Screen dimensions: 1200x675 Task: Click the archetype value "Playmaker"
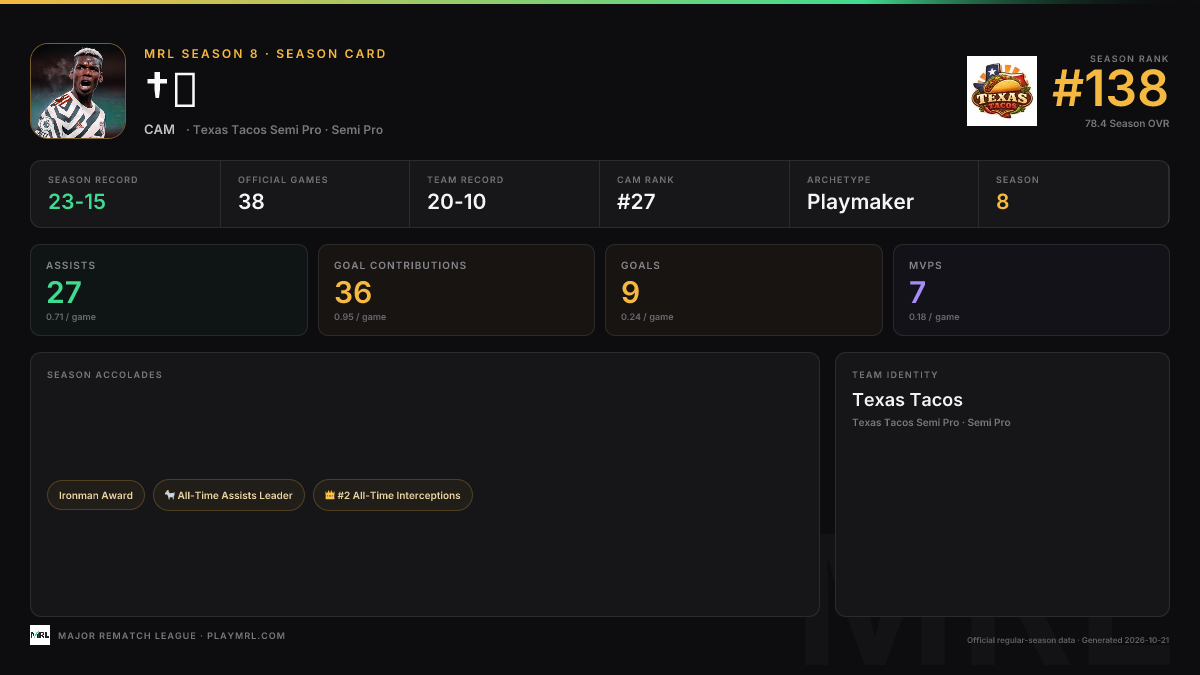click(x=860, y=202)
